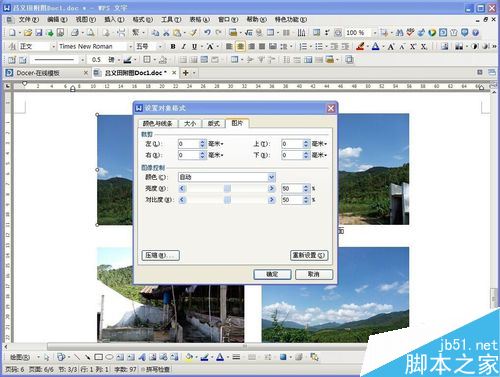Select the Arrow tool in Drawing toolbar

pos(88,357)
